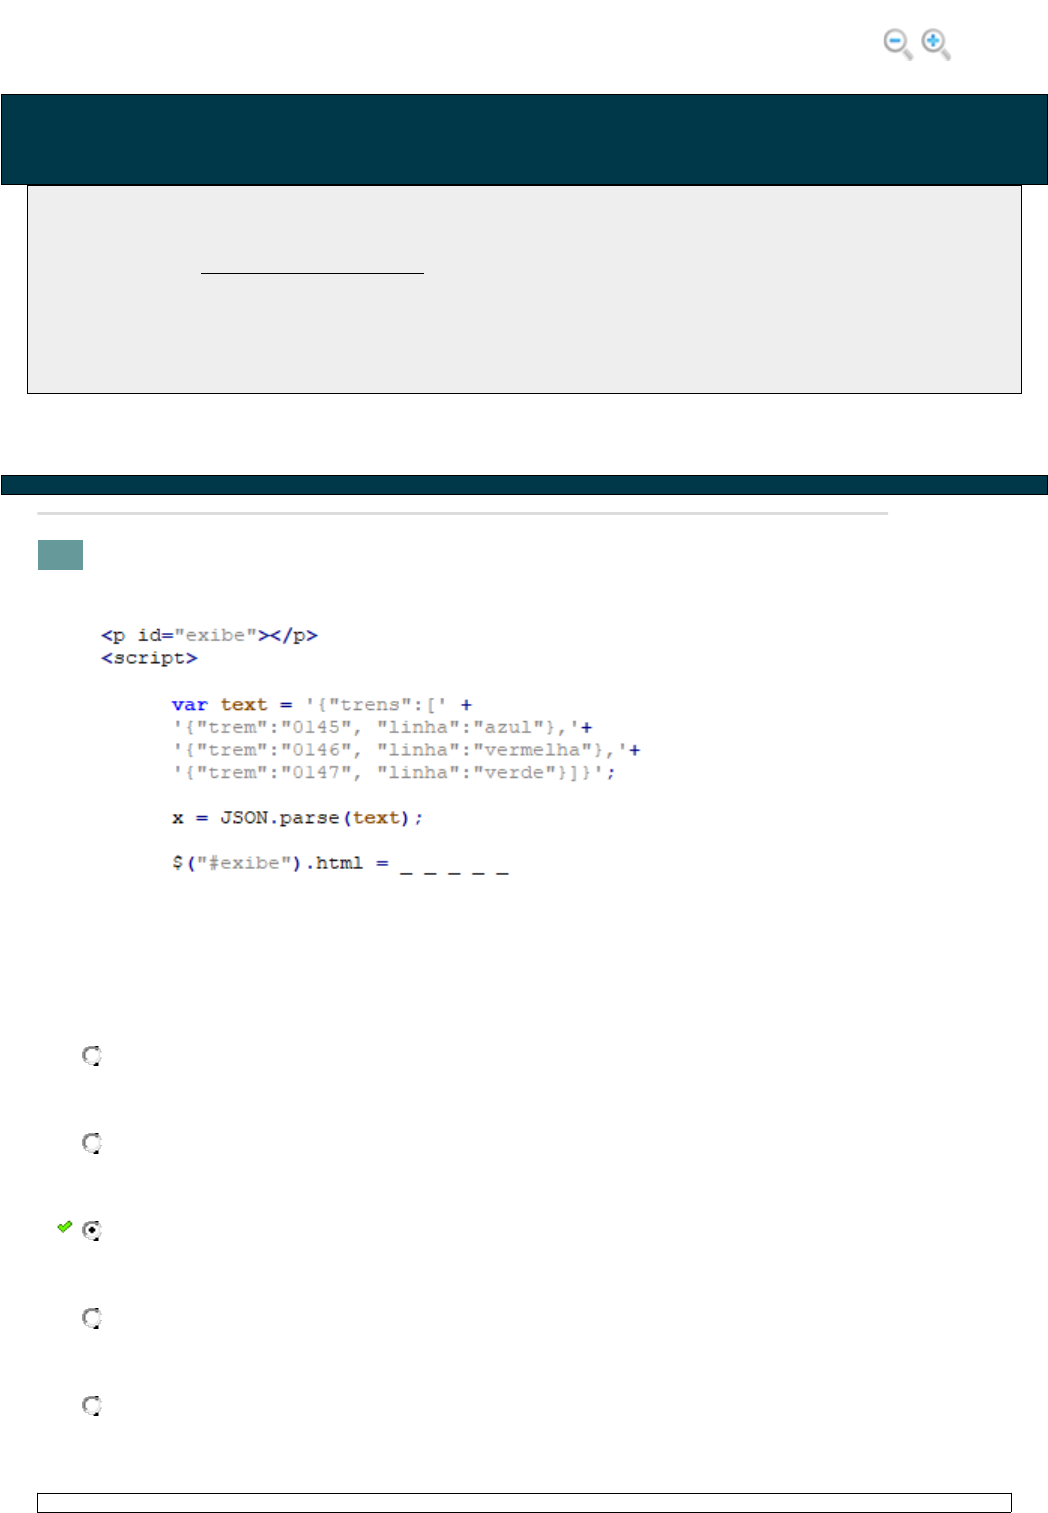Image resolution: width=1048 pixels, height=1513 pixels.
Task: Click the wide dark teal header banner
Action: click(x=524, y=139)
